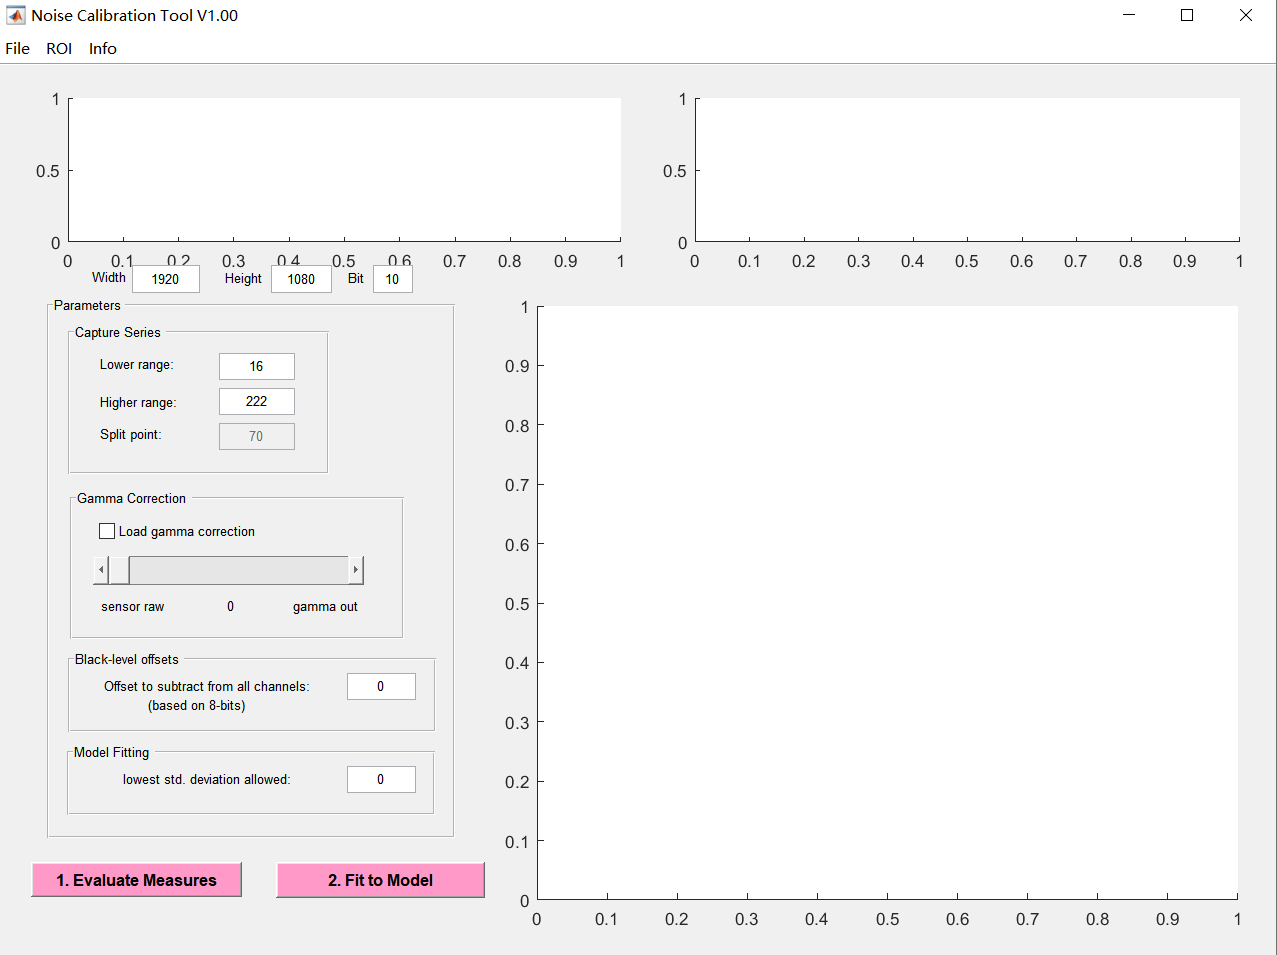1277x955 pixels.
Task: Open the File menu
Action: (18, 48)
